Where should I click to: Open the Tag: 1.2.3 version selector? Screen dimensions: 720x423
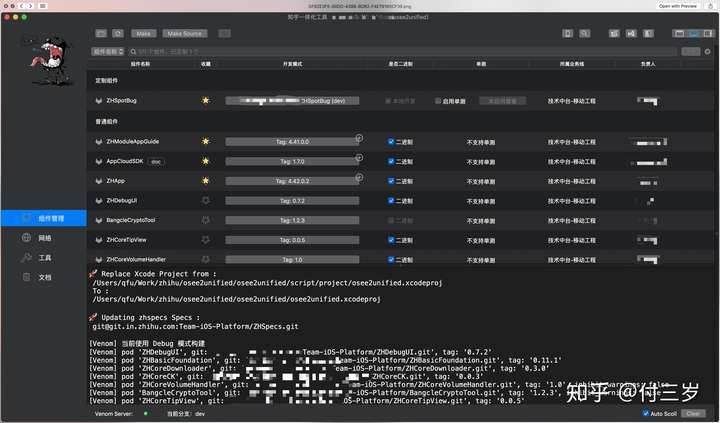[292, 220]
